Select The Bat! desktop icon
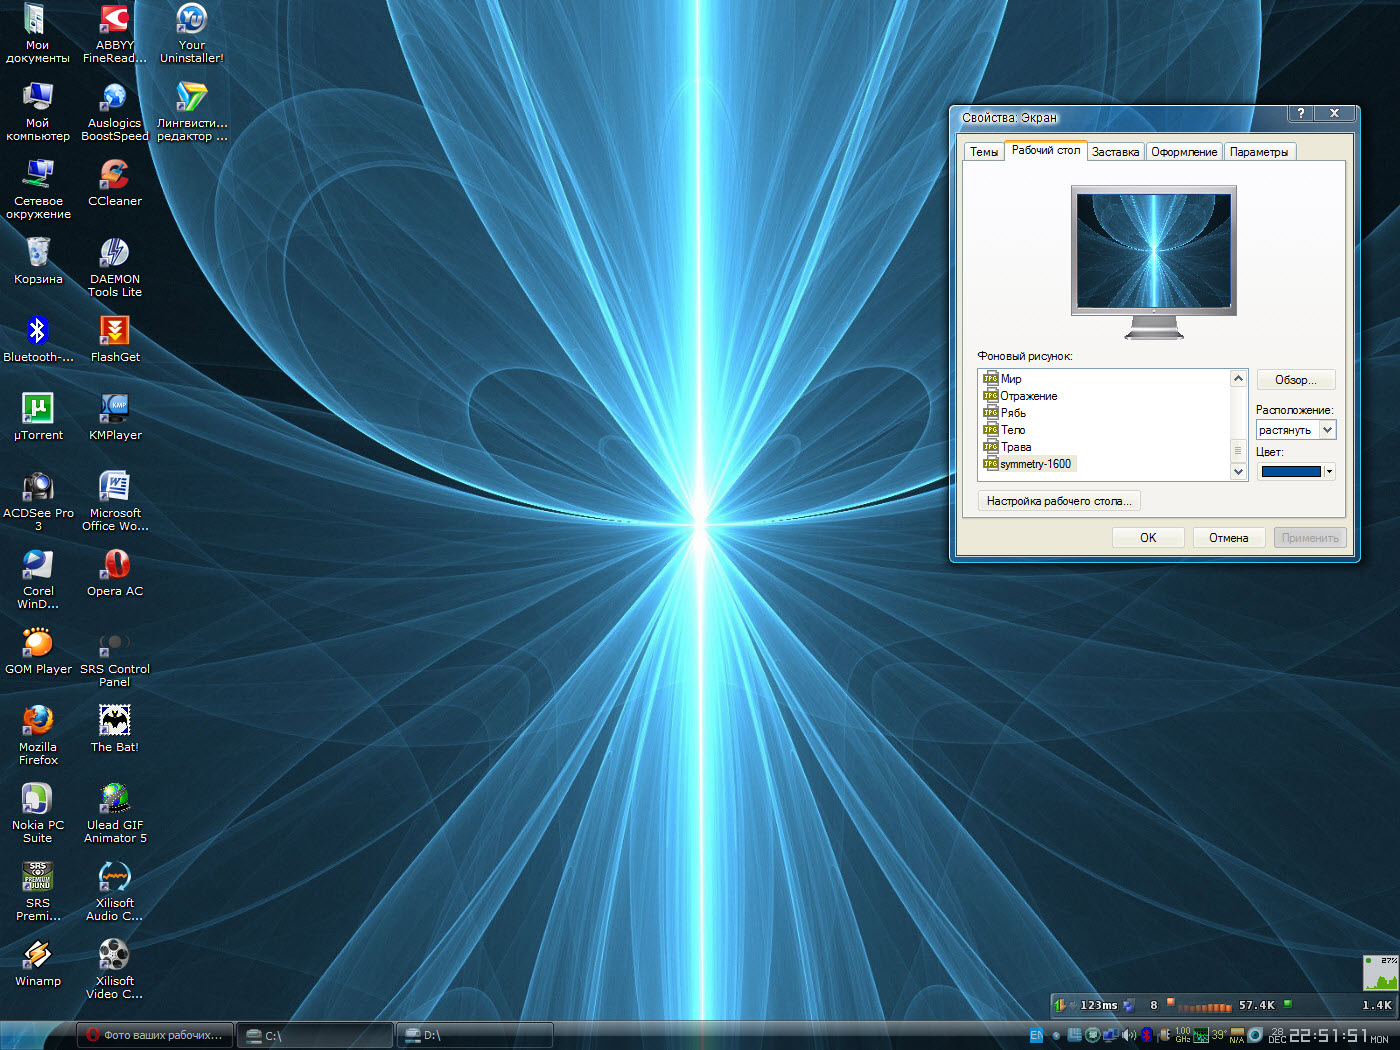The width and height of the screenshot is (1400, 1050). [x=115, y=730]
